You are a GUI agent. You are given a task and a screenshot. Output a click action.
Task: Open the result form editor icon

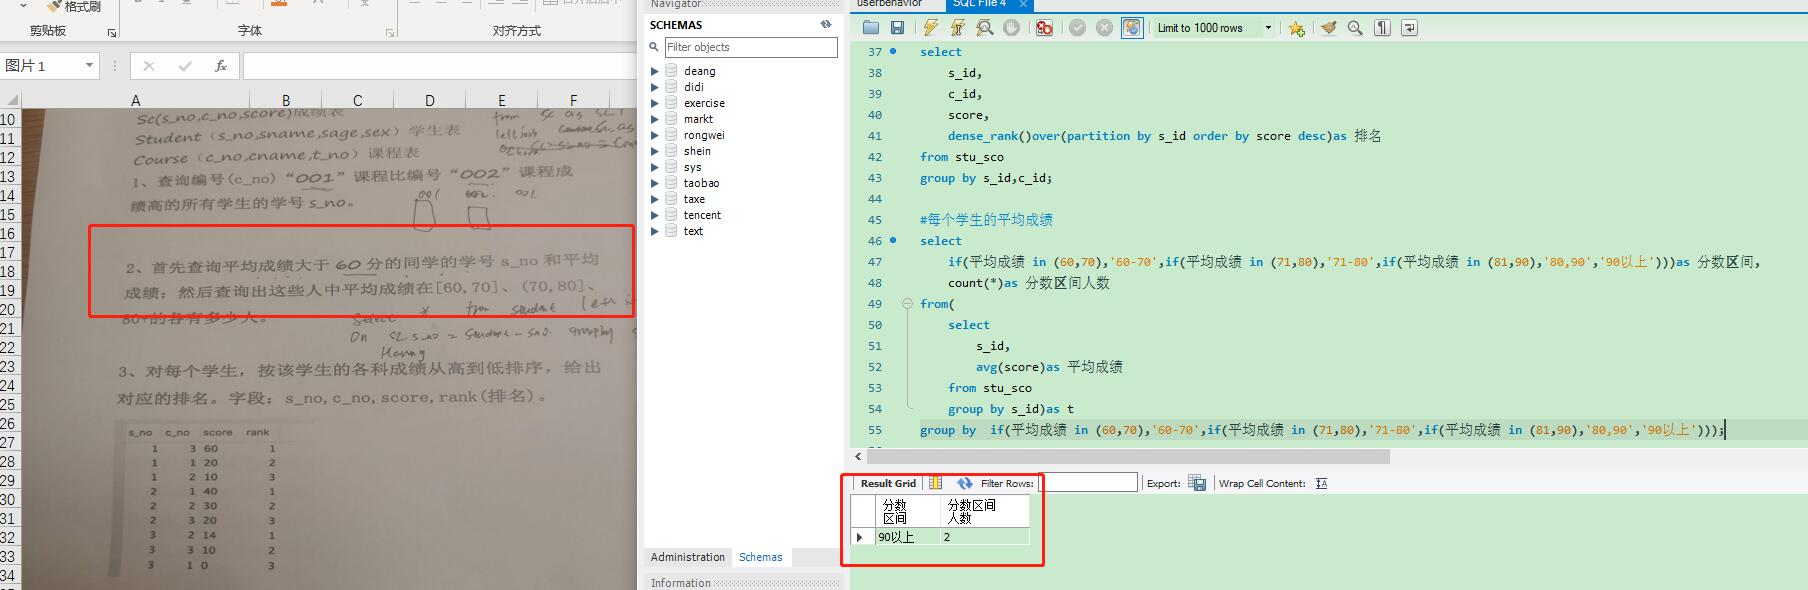935,483
